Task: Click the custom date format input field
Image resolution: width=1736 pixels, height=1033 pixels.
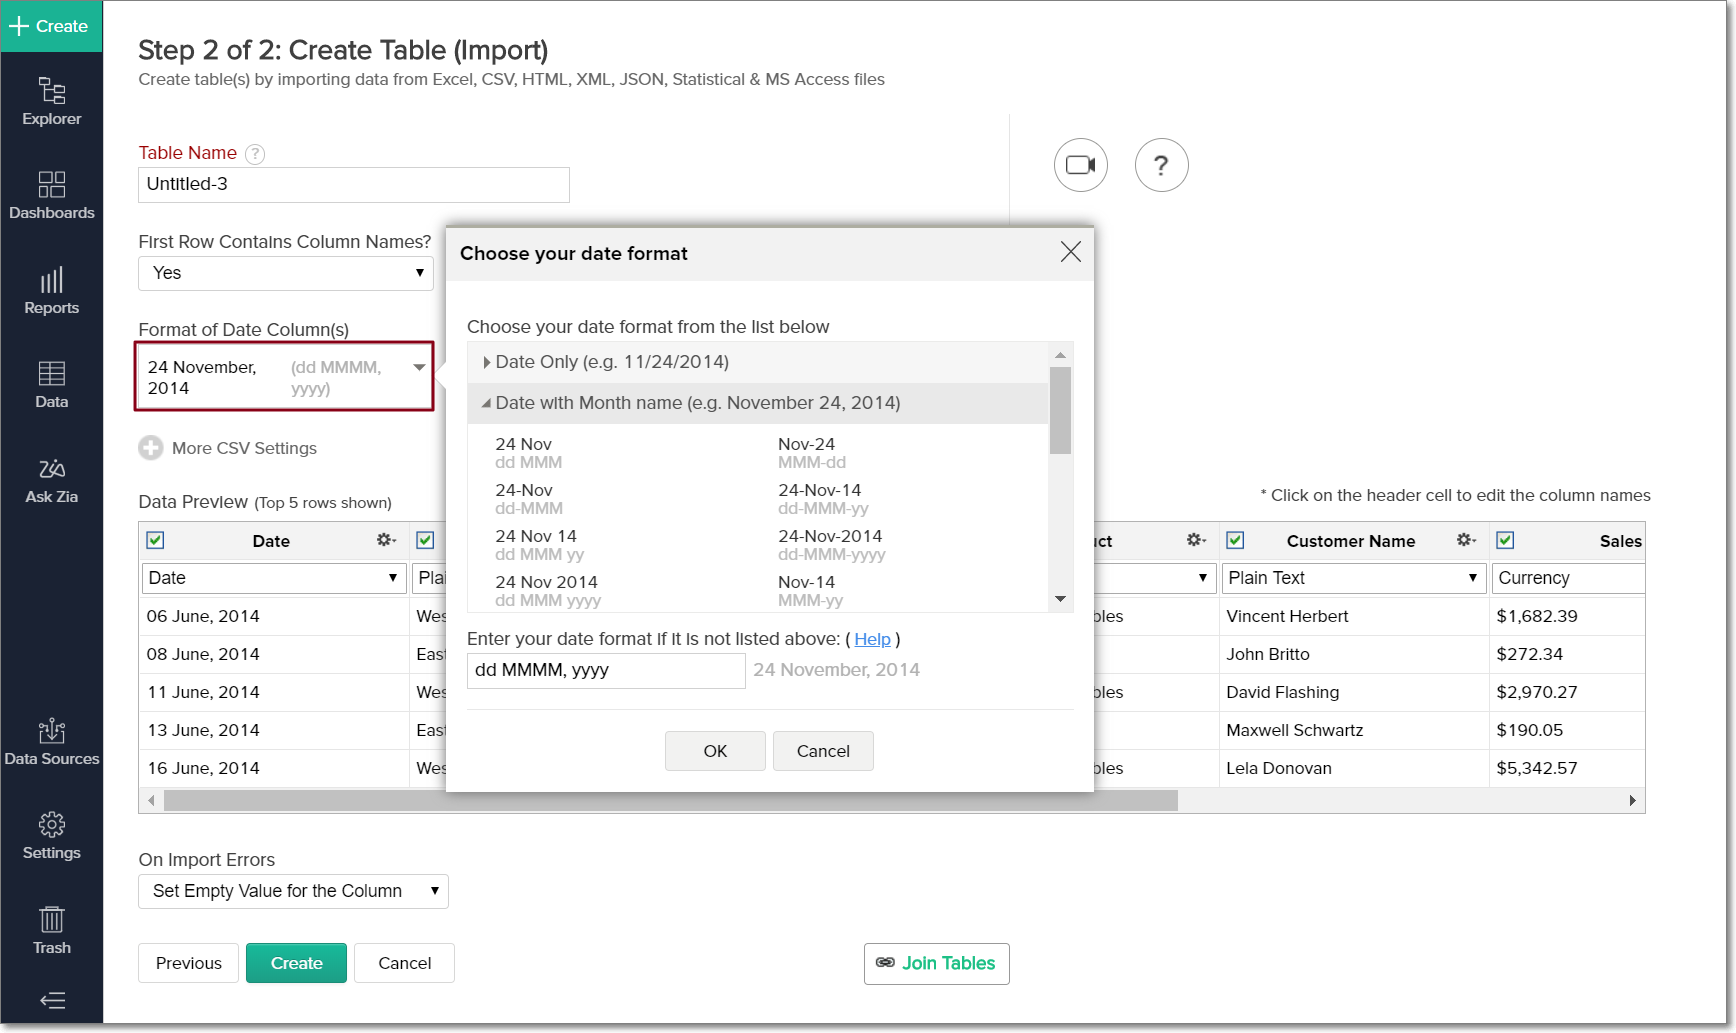Action: tap(606, 670)
